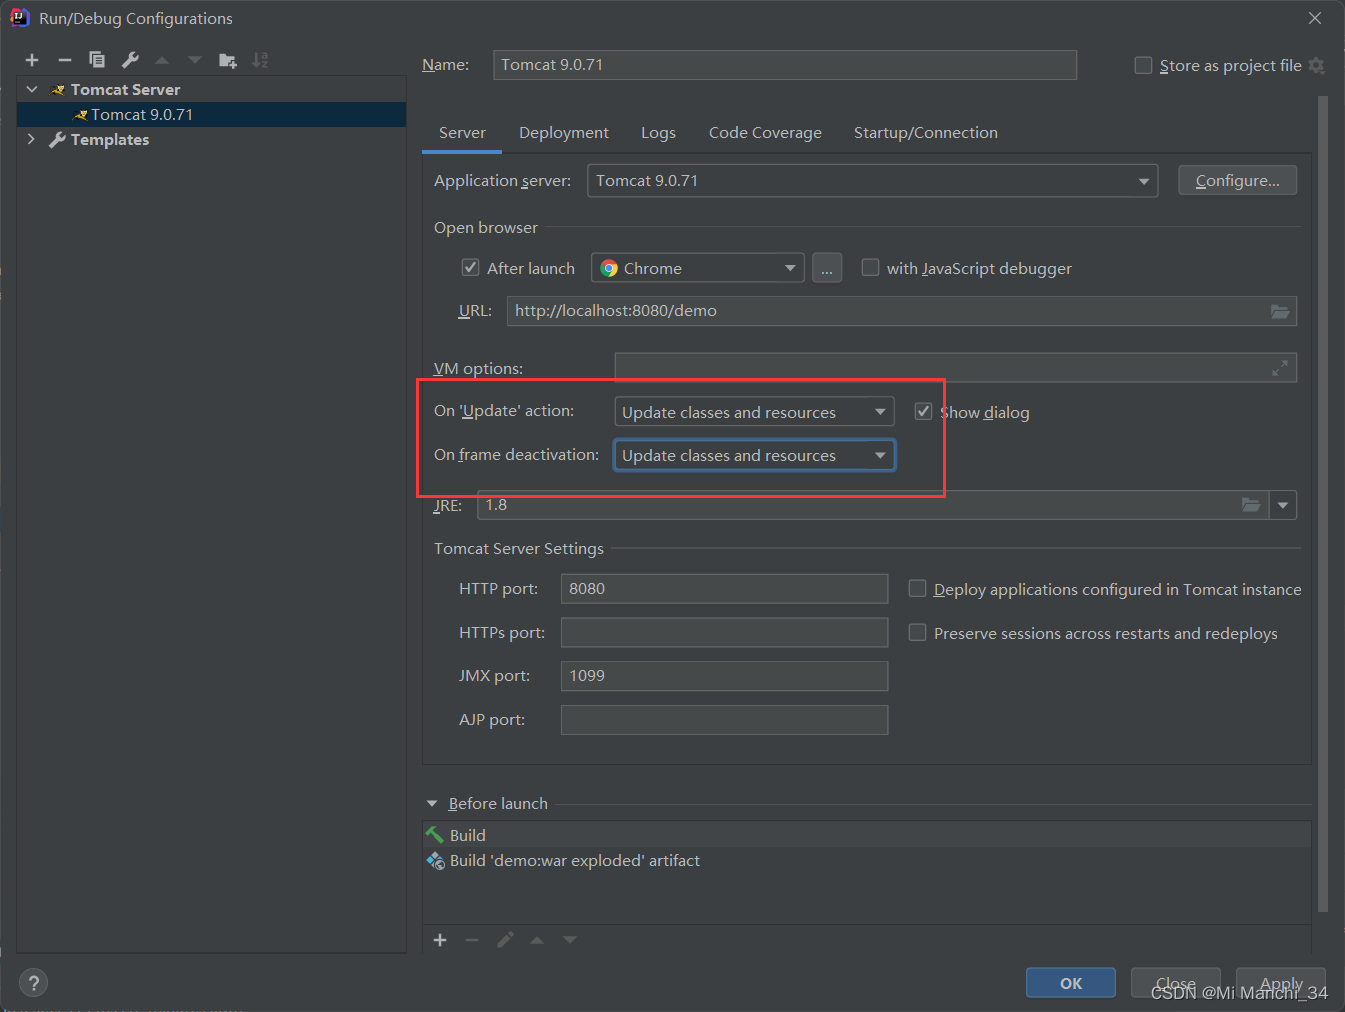Screen dimensions: 1345x1012
Task: Open the Chrome browser dropdown
Action: pyautogui.click(x=698, y=268)
